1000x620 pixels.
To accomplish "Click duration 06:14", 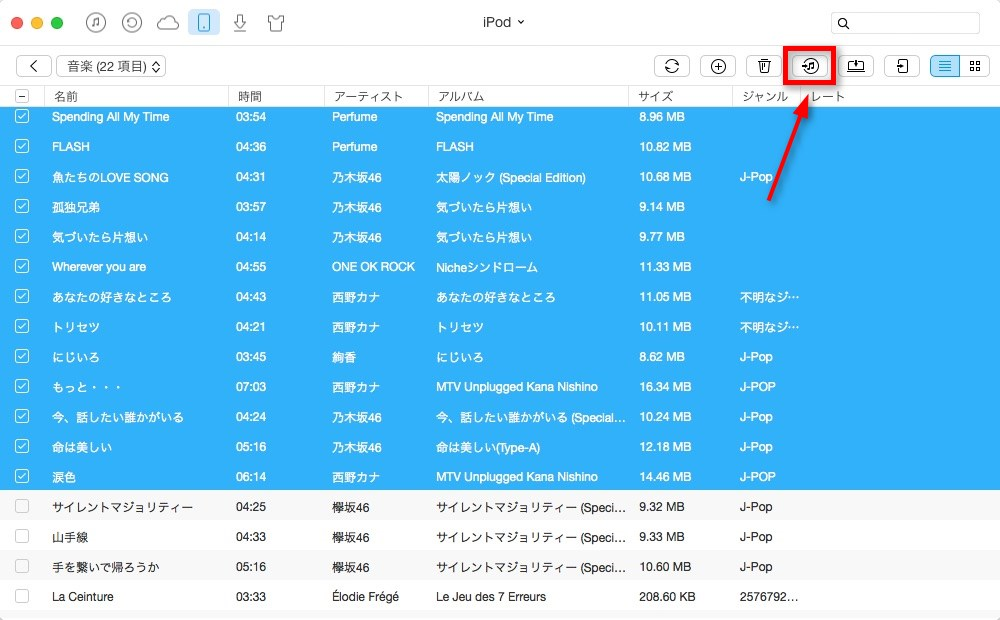I will point(251,476).
